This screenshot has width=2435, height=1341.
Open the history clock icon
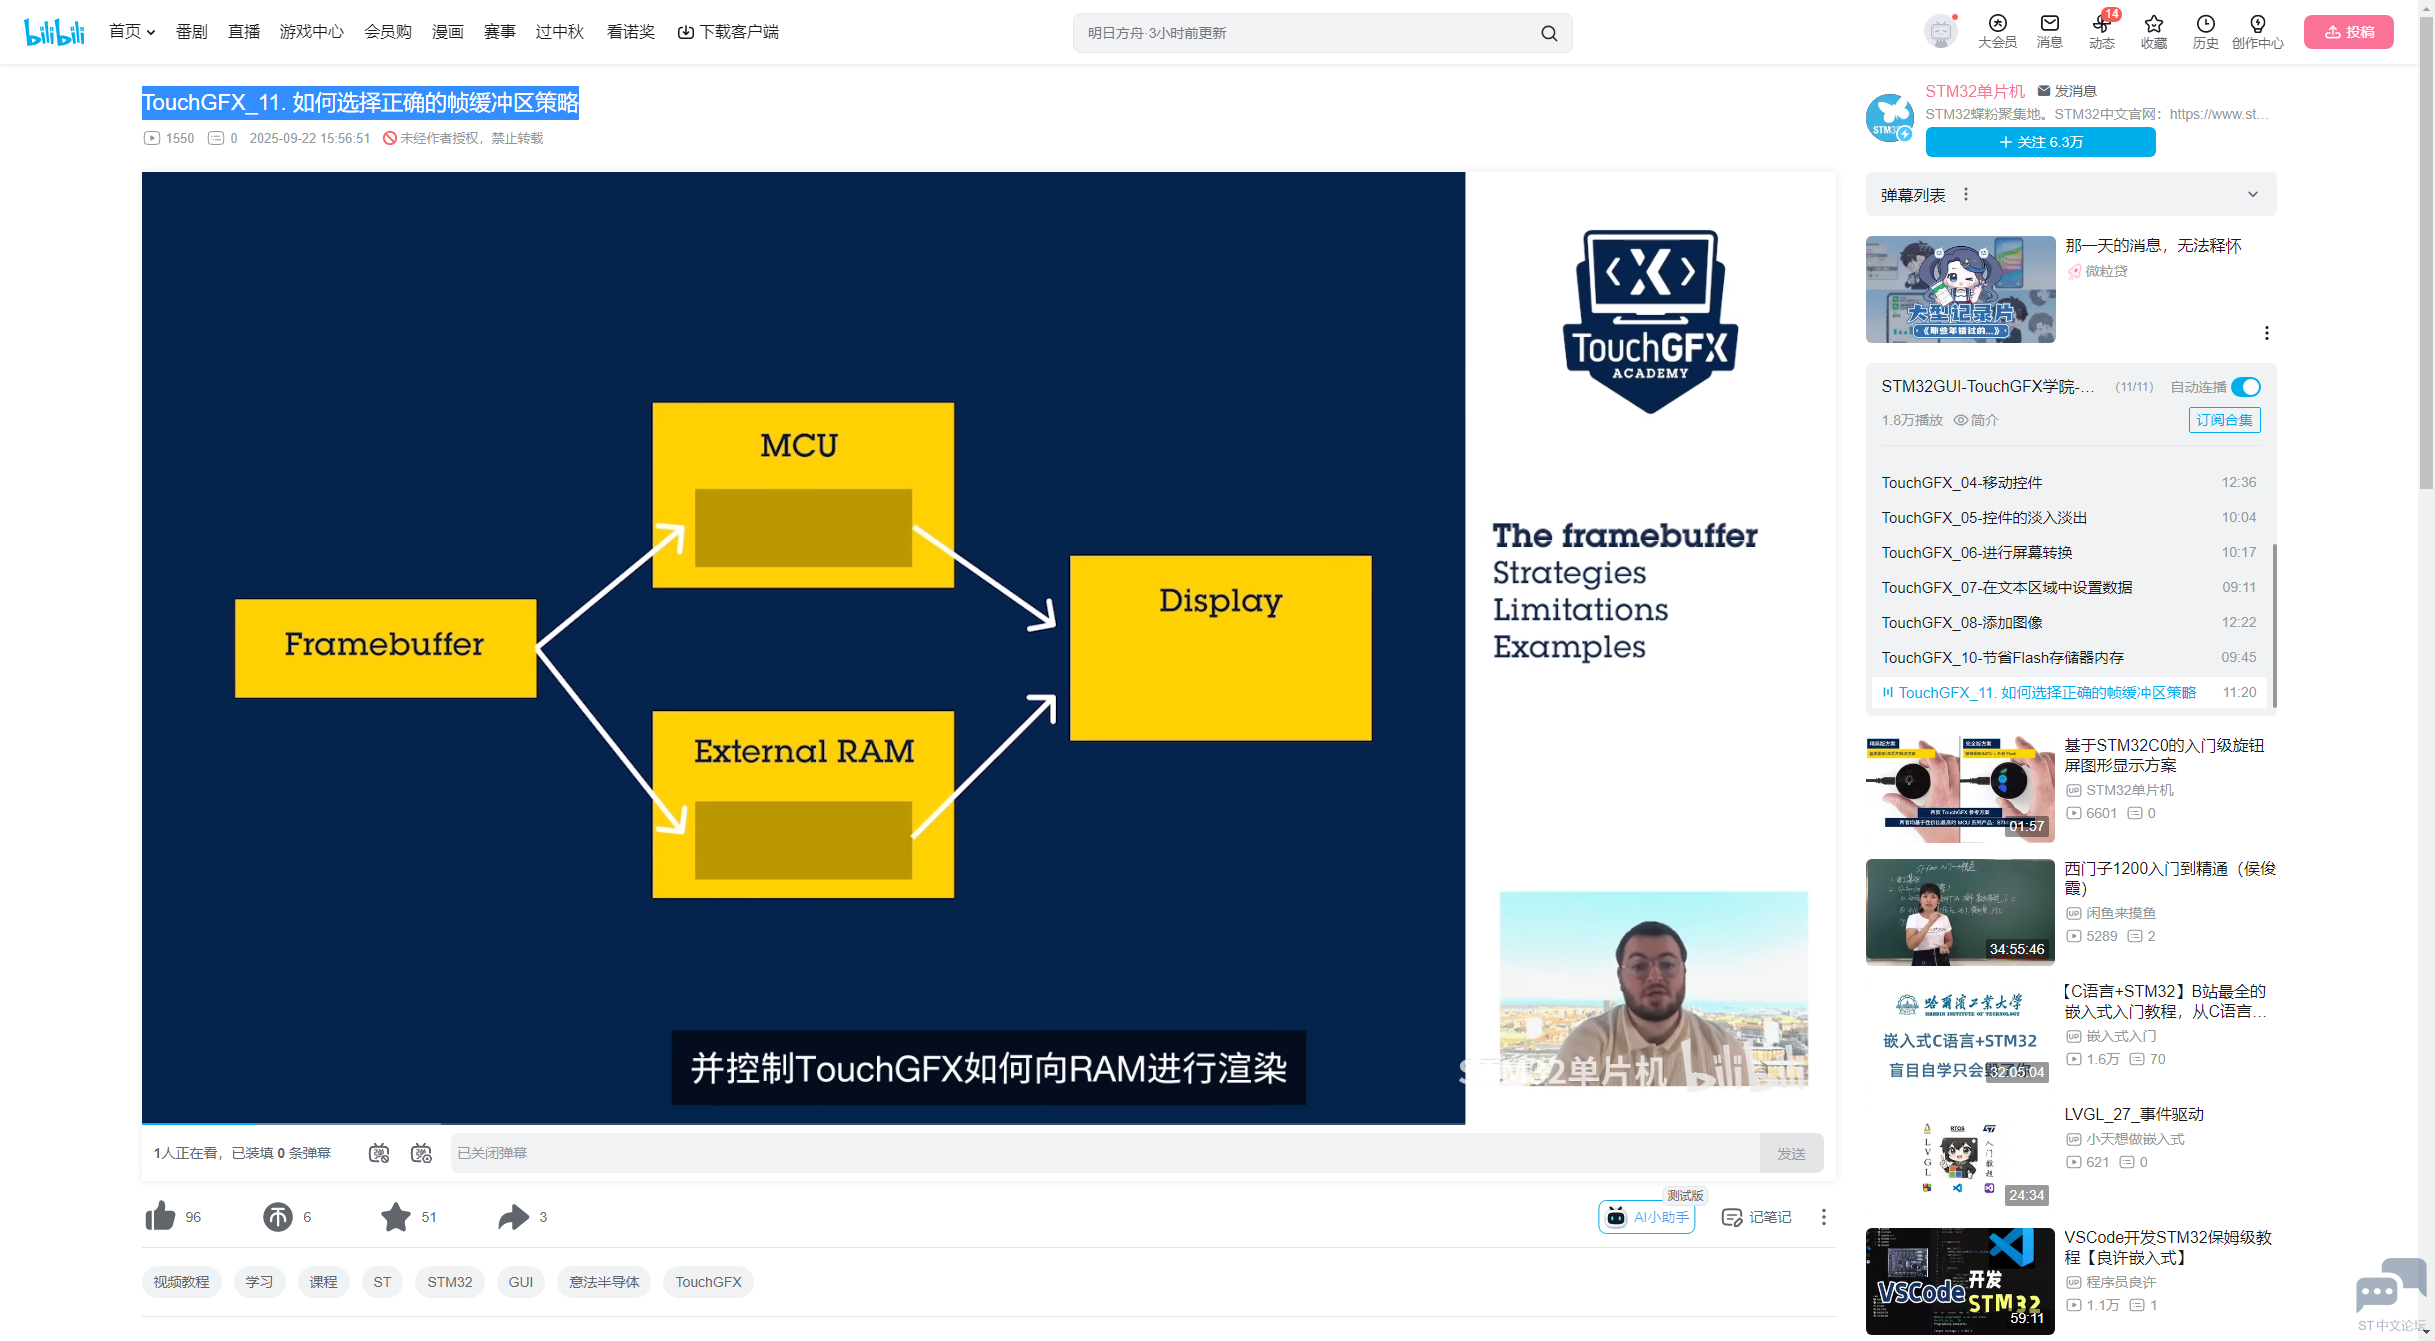coord(2205,24)
